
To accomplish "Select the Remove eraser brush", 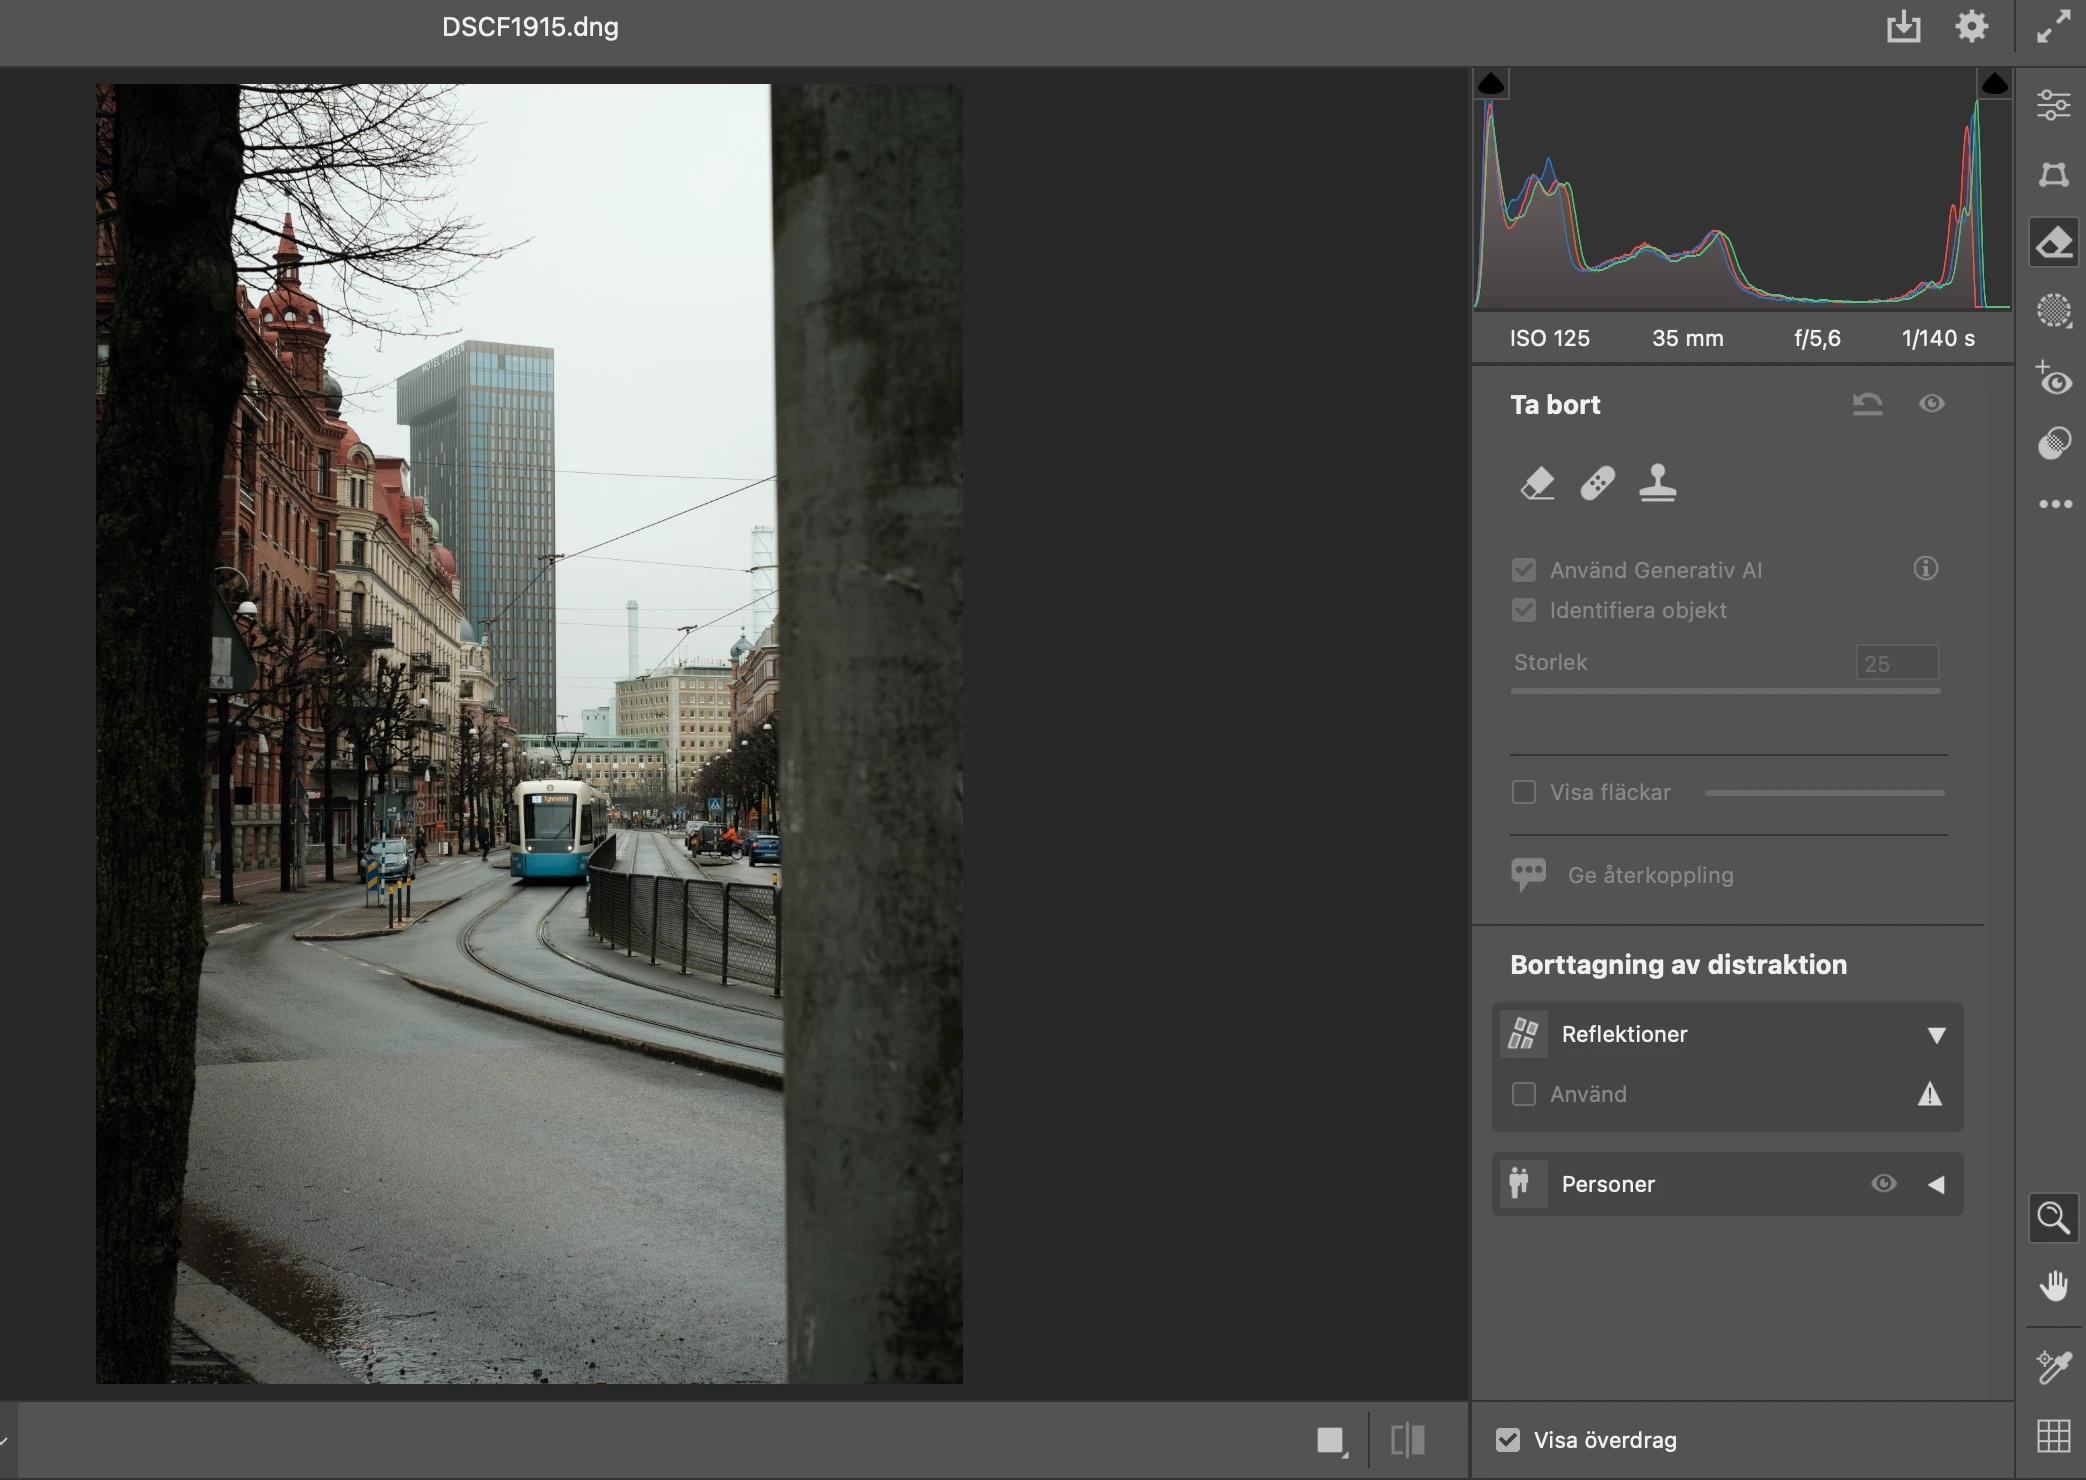I will pos(1537,483).
